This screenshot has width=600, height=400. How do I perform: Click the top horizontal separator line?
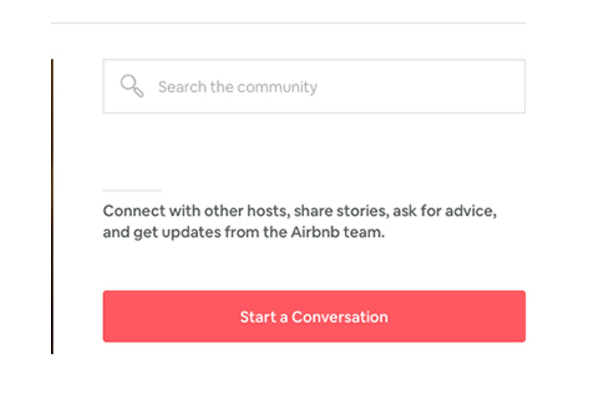coord(288,23)
